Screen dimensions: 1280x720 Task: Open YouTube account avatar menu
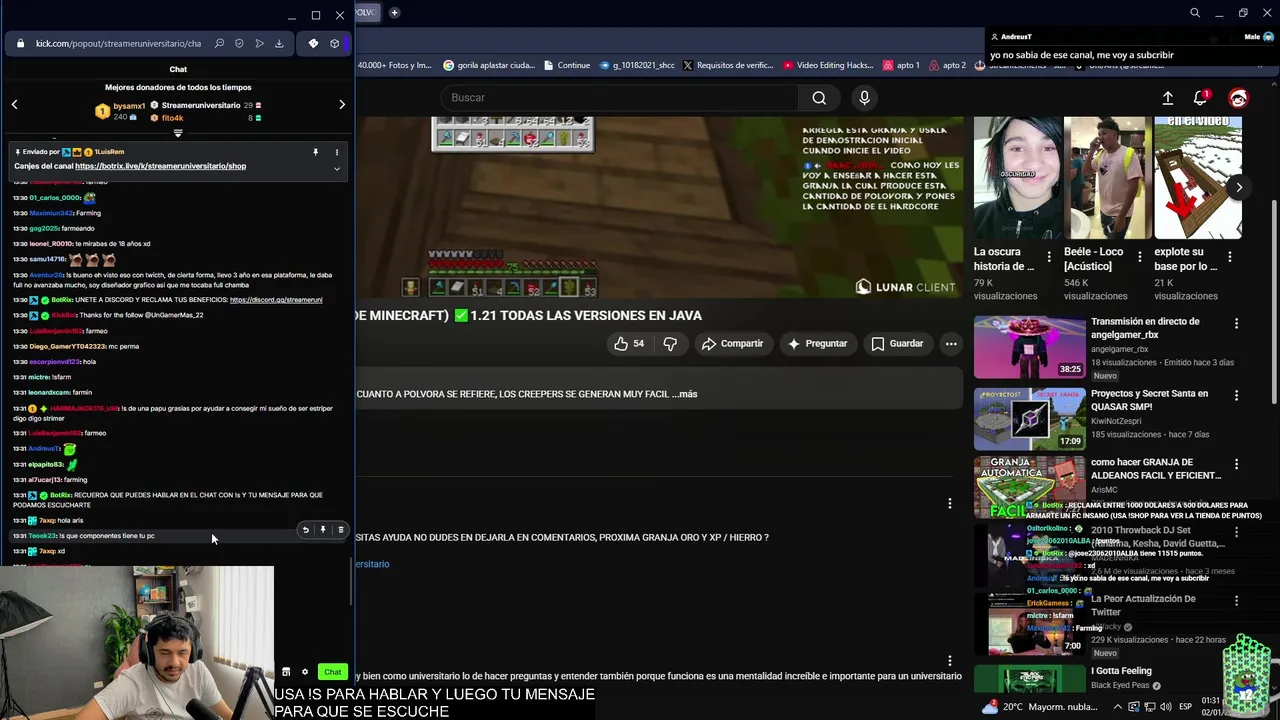[1238, 97]
